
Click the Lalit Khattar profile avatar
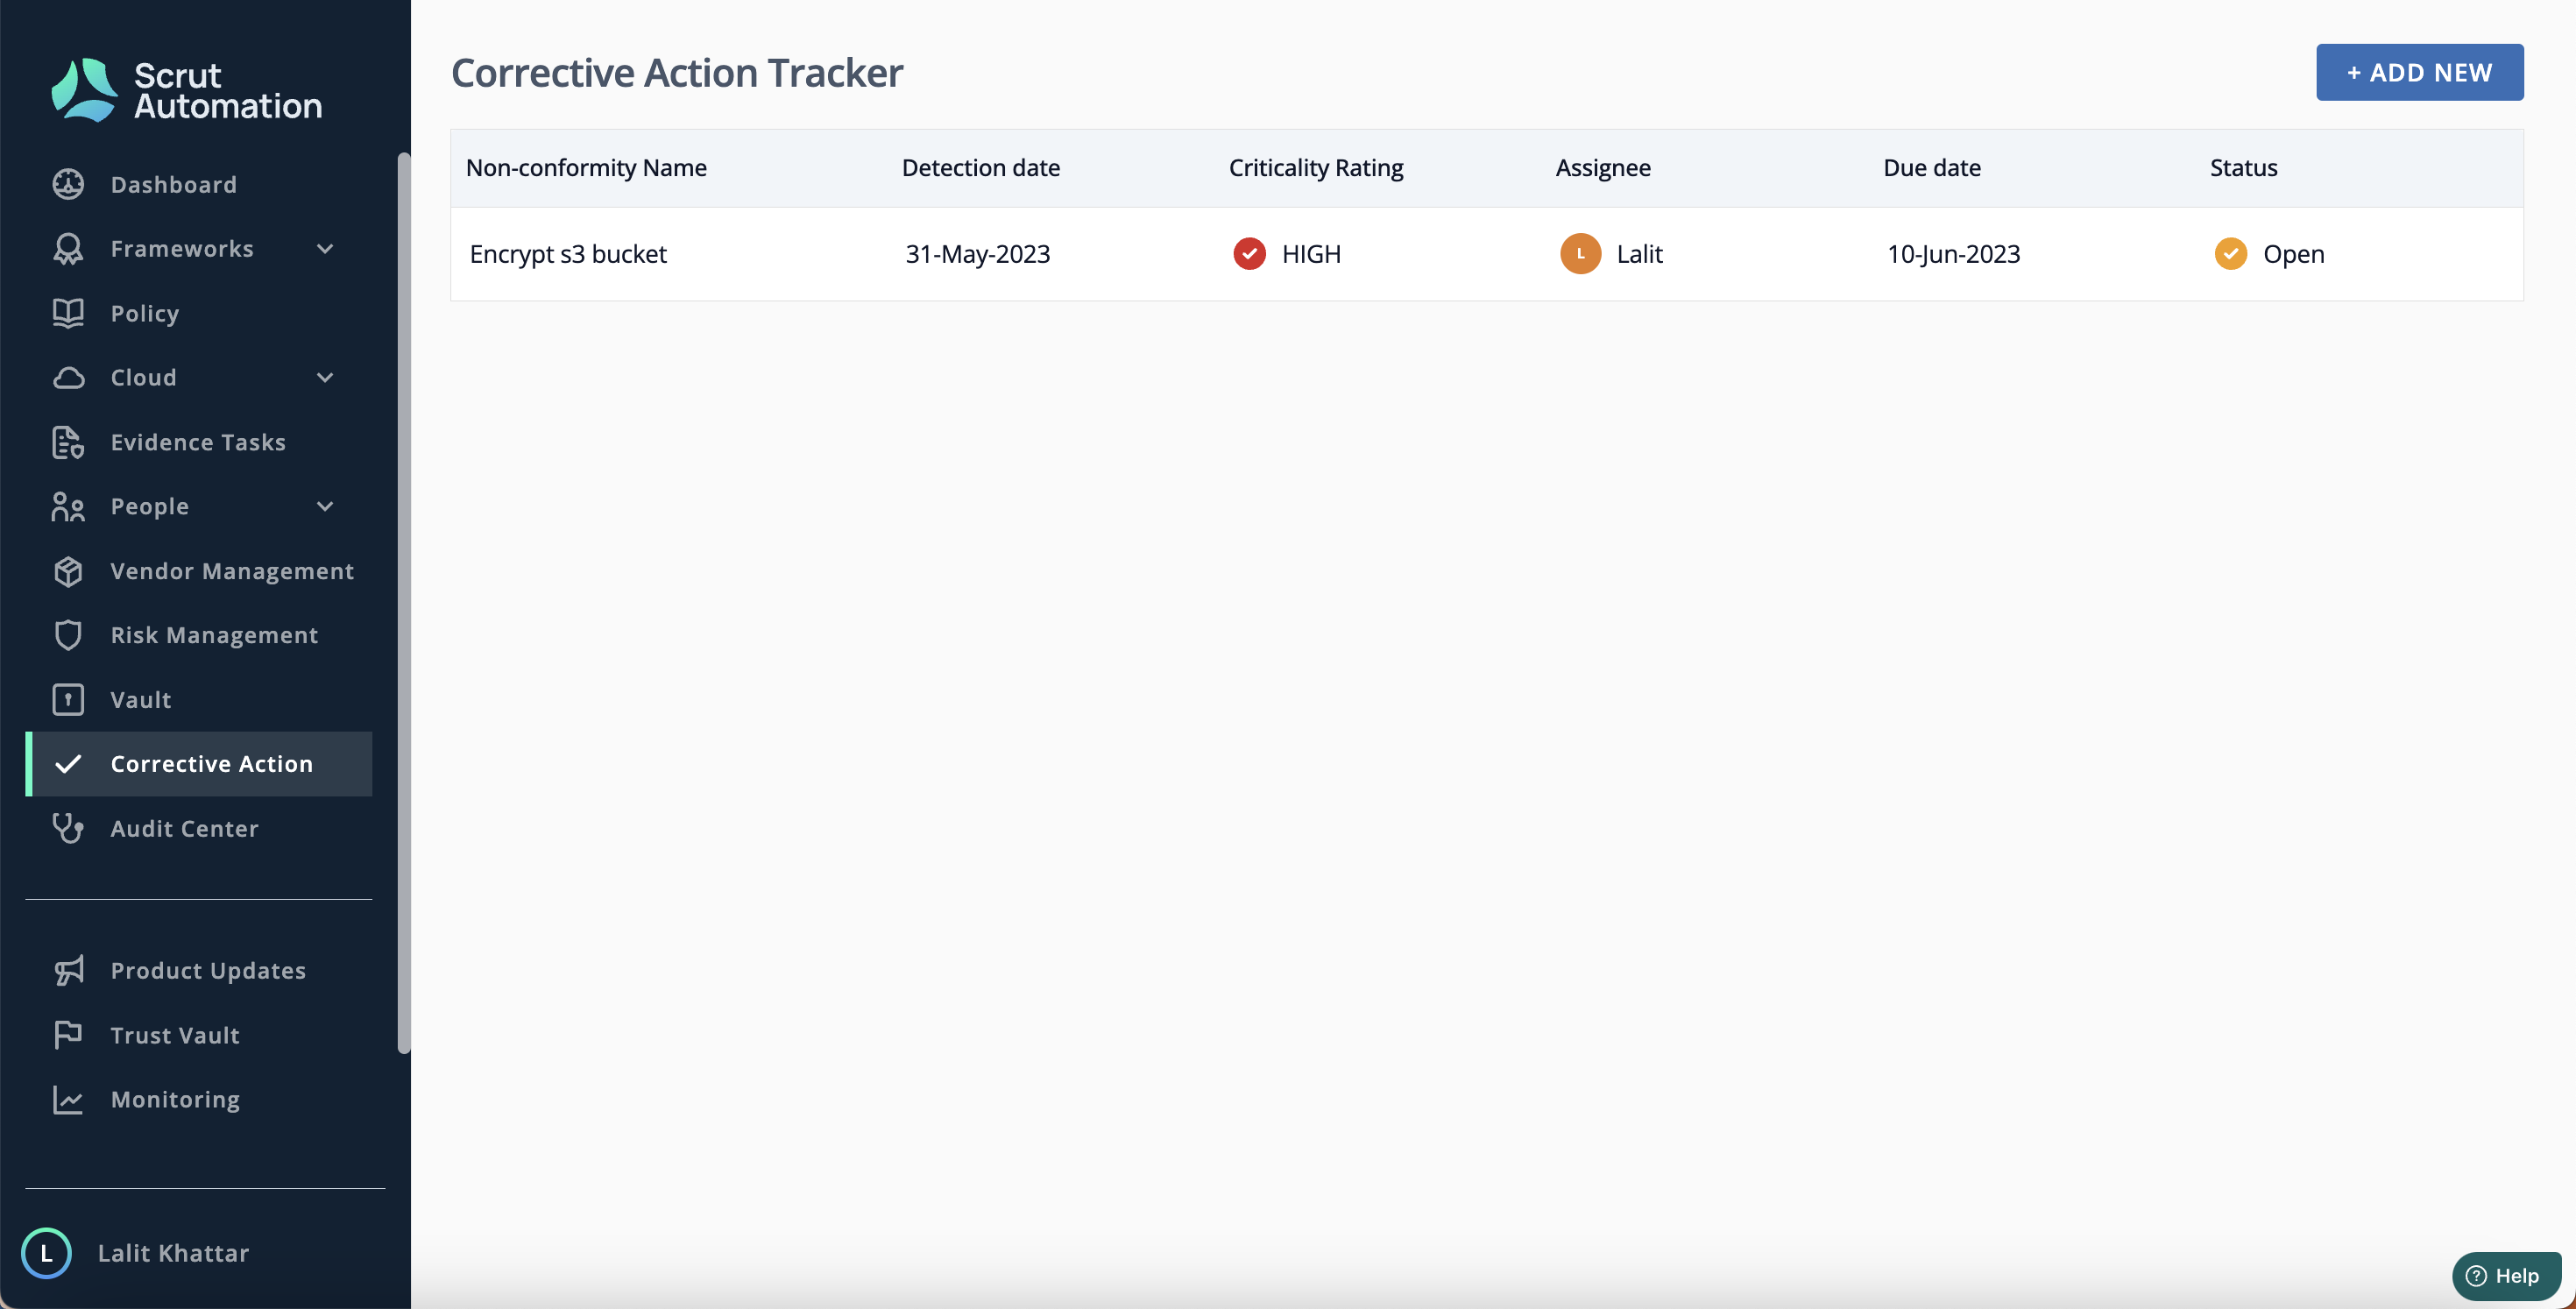[46, 1253]
